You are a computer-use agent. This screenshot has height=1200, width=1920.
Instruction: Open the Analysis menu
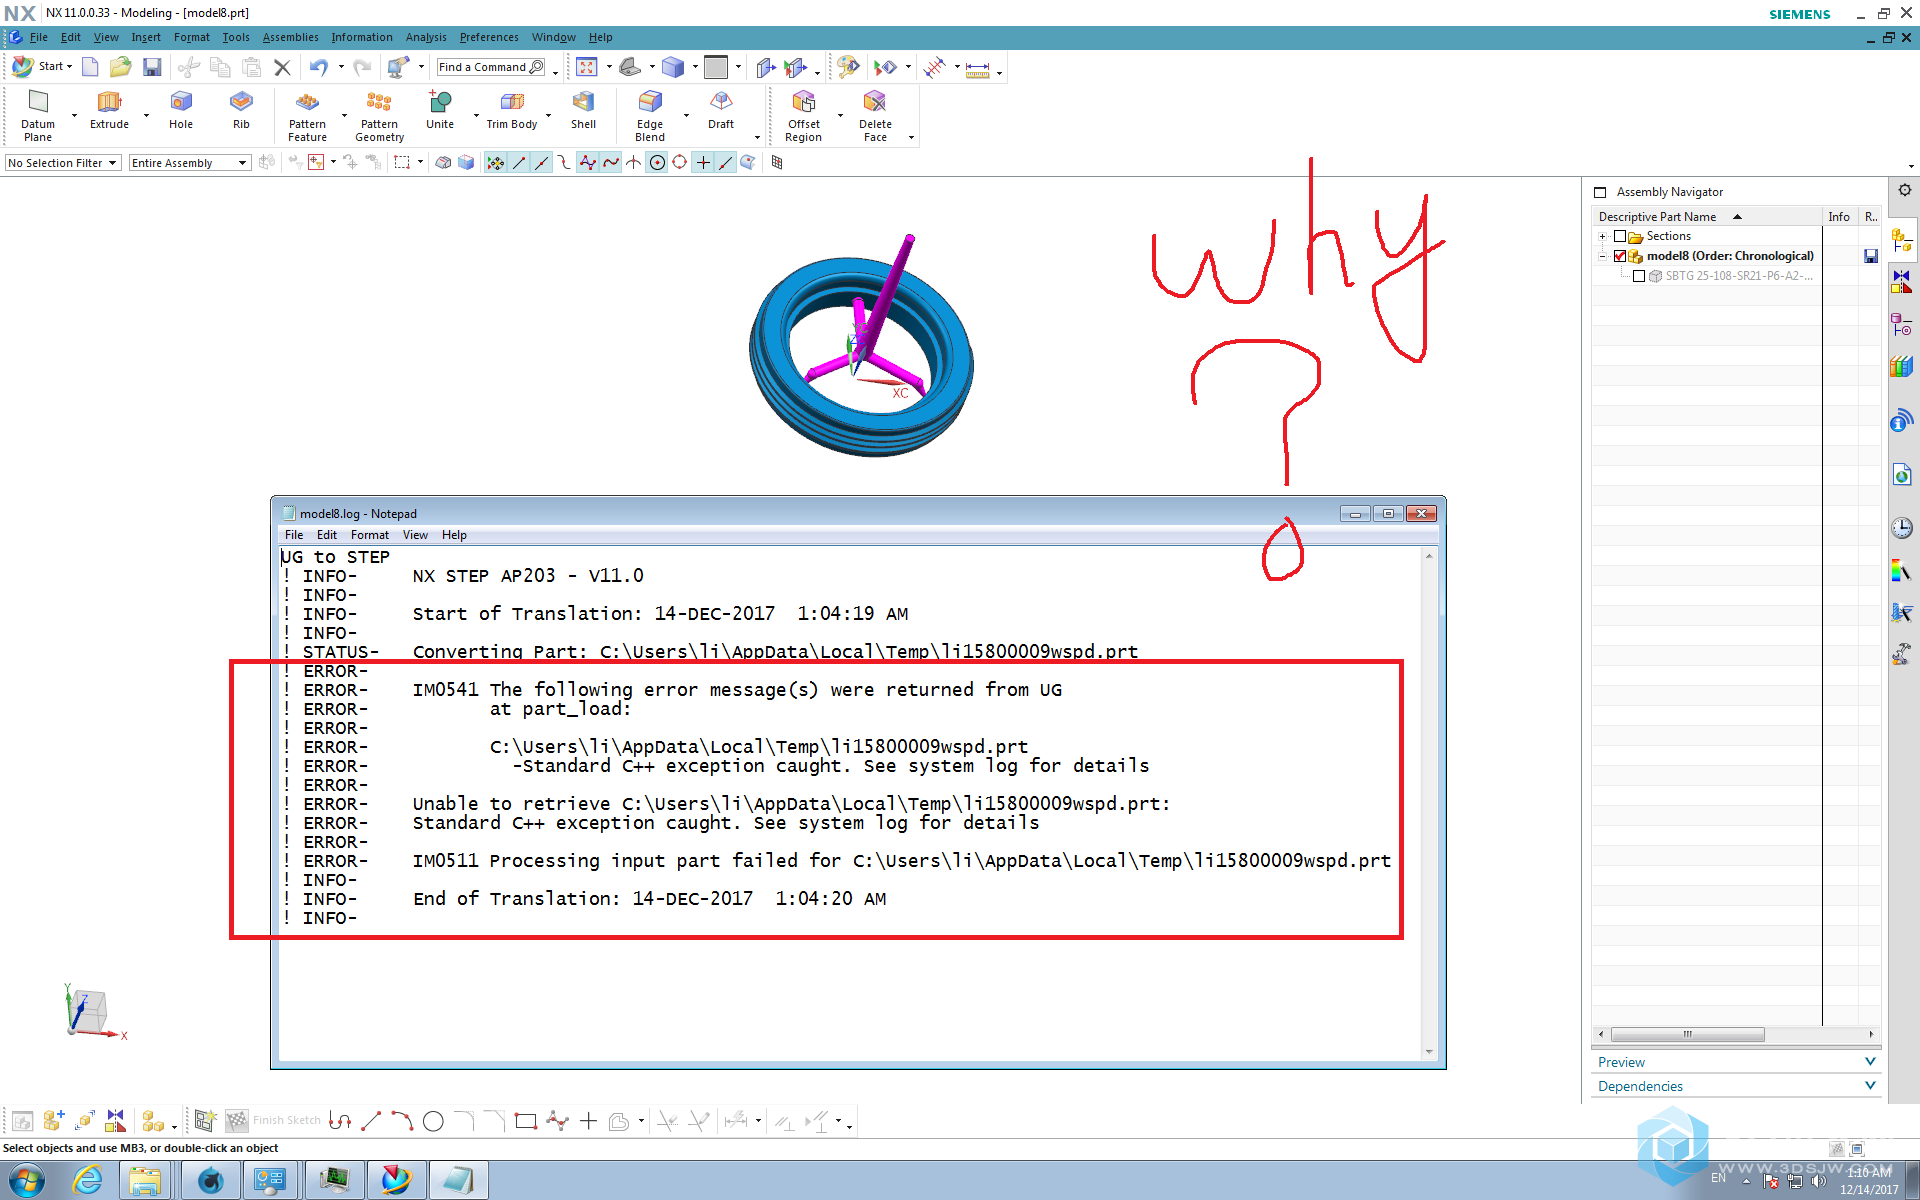click(426, 37)
